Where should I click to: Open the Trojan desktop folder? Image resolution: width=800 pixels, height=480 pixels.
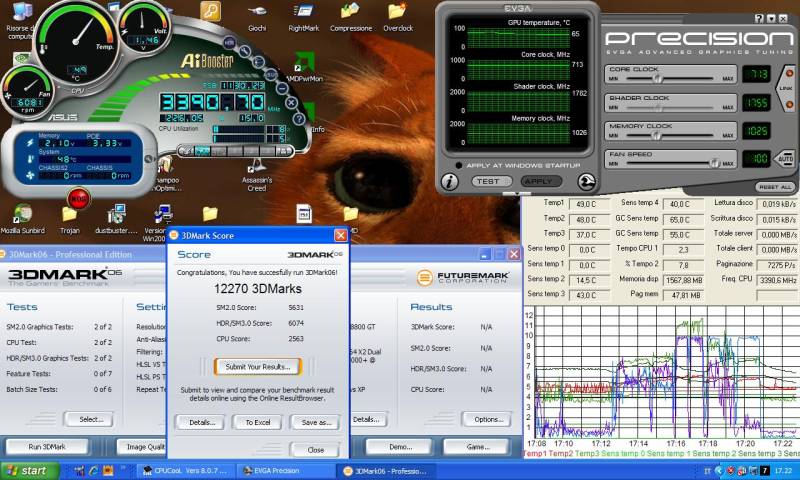click(69, 219)
